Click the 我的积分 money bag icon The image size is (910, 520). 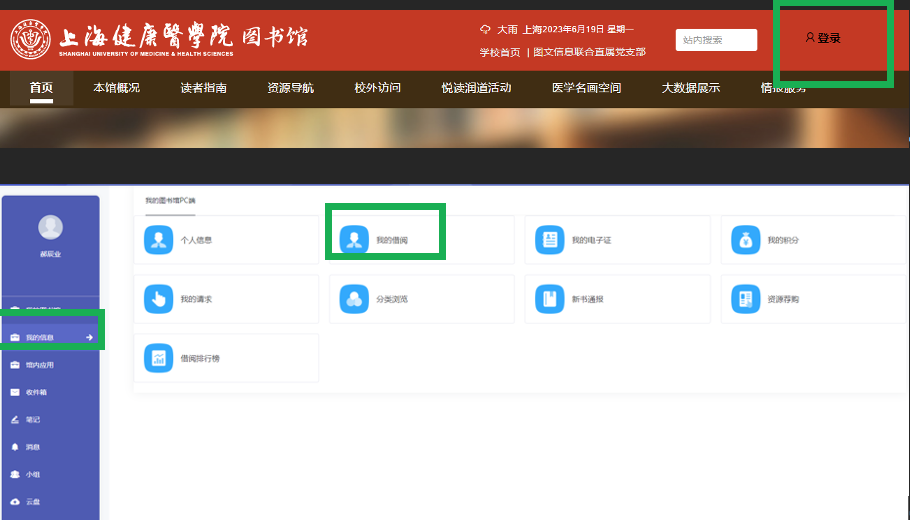point(745,240)
